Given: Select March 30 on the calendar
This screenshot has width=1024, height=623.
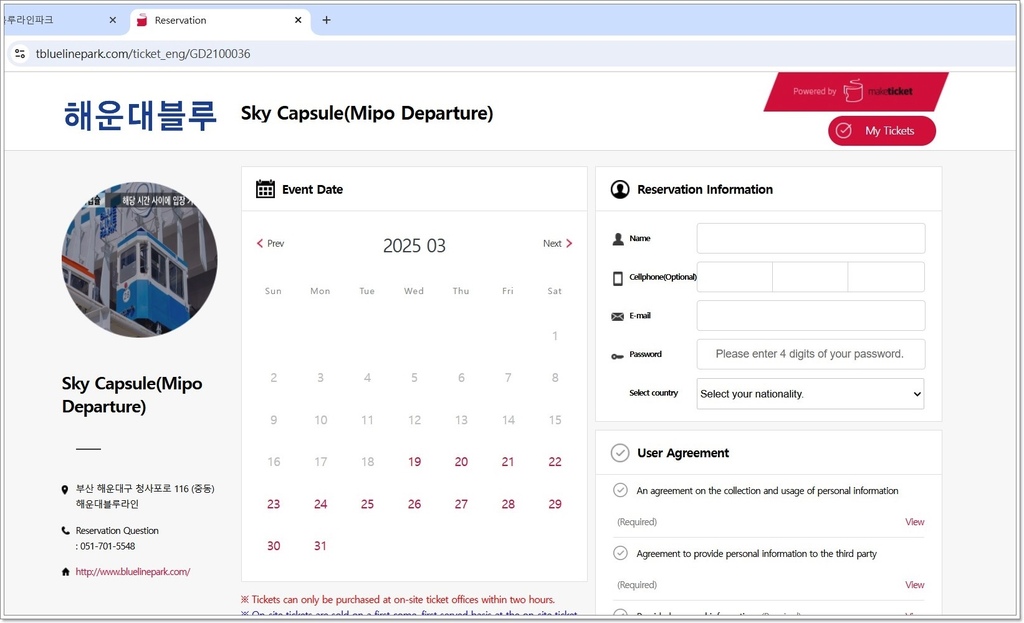Looking at the screenshot, I should 274,546.
